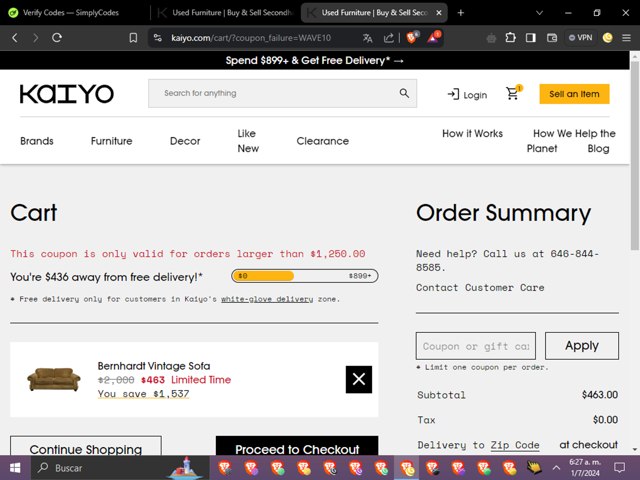Click the browser forward arrow
This screenshot has width=640, height=480.
pyautogui.click(x=36, y=38)
